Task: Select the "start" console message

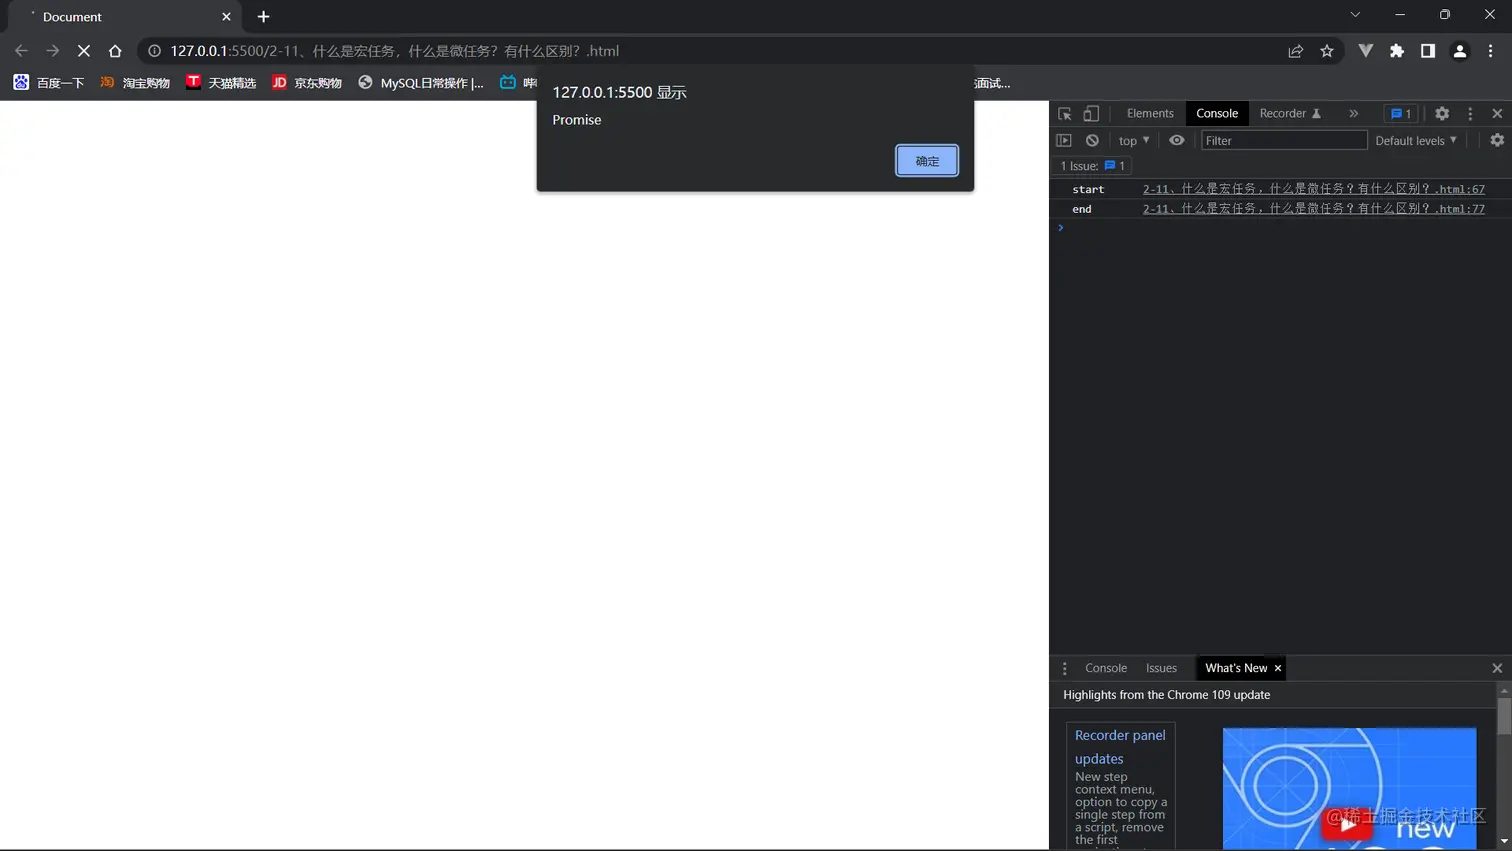Action: (1088, 189)
